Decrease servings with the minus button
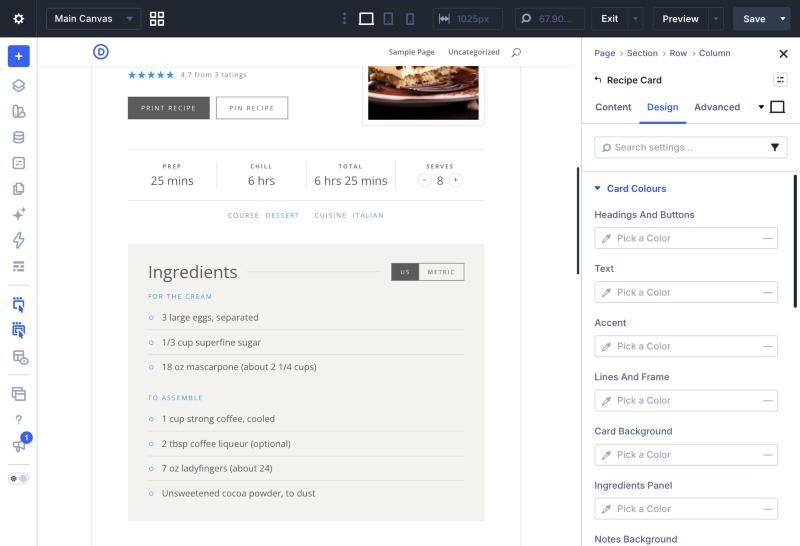Screen dimensions: 800x546 (x=424, y=180)
